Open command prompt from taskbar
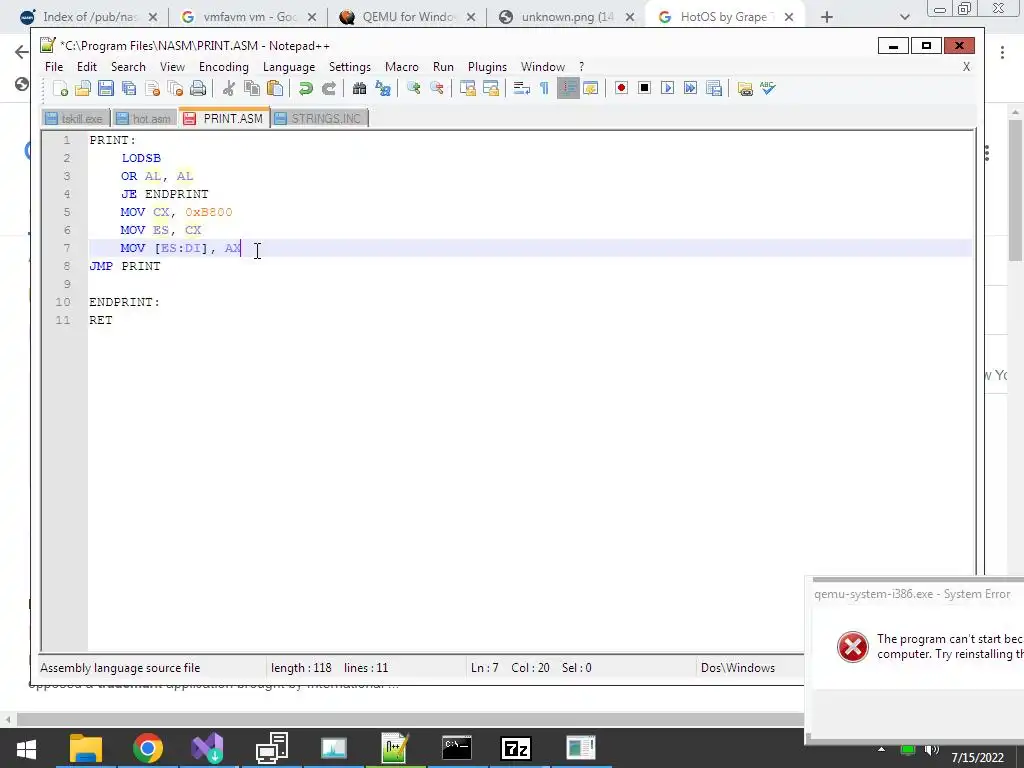This screenshot has width=1024, height=768. coord(456,748)
